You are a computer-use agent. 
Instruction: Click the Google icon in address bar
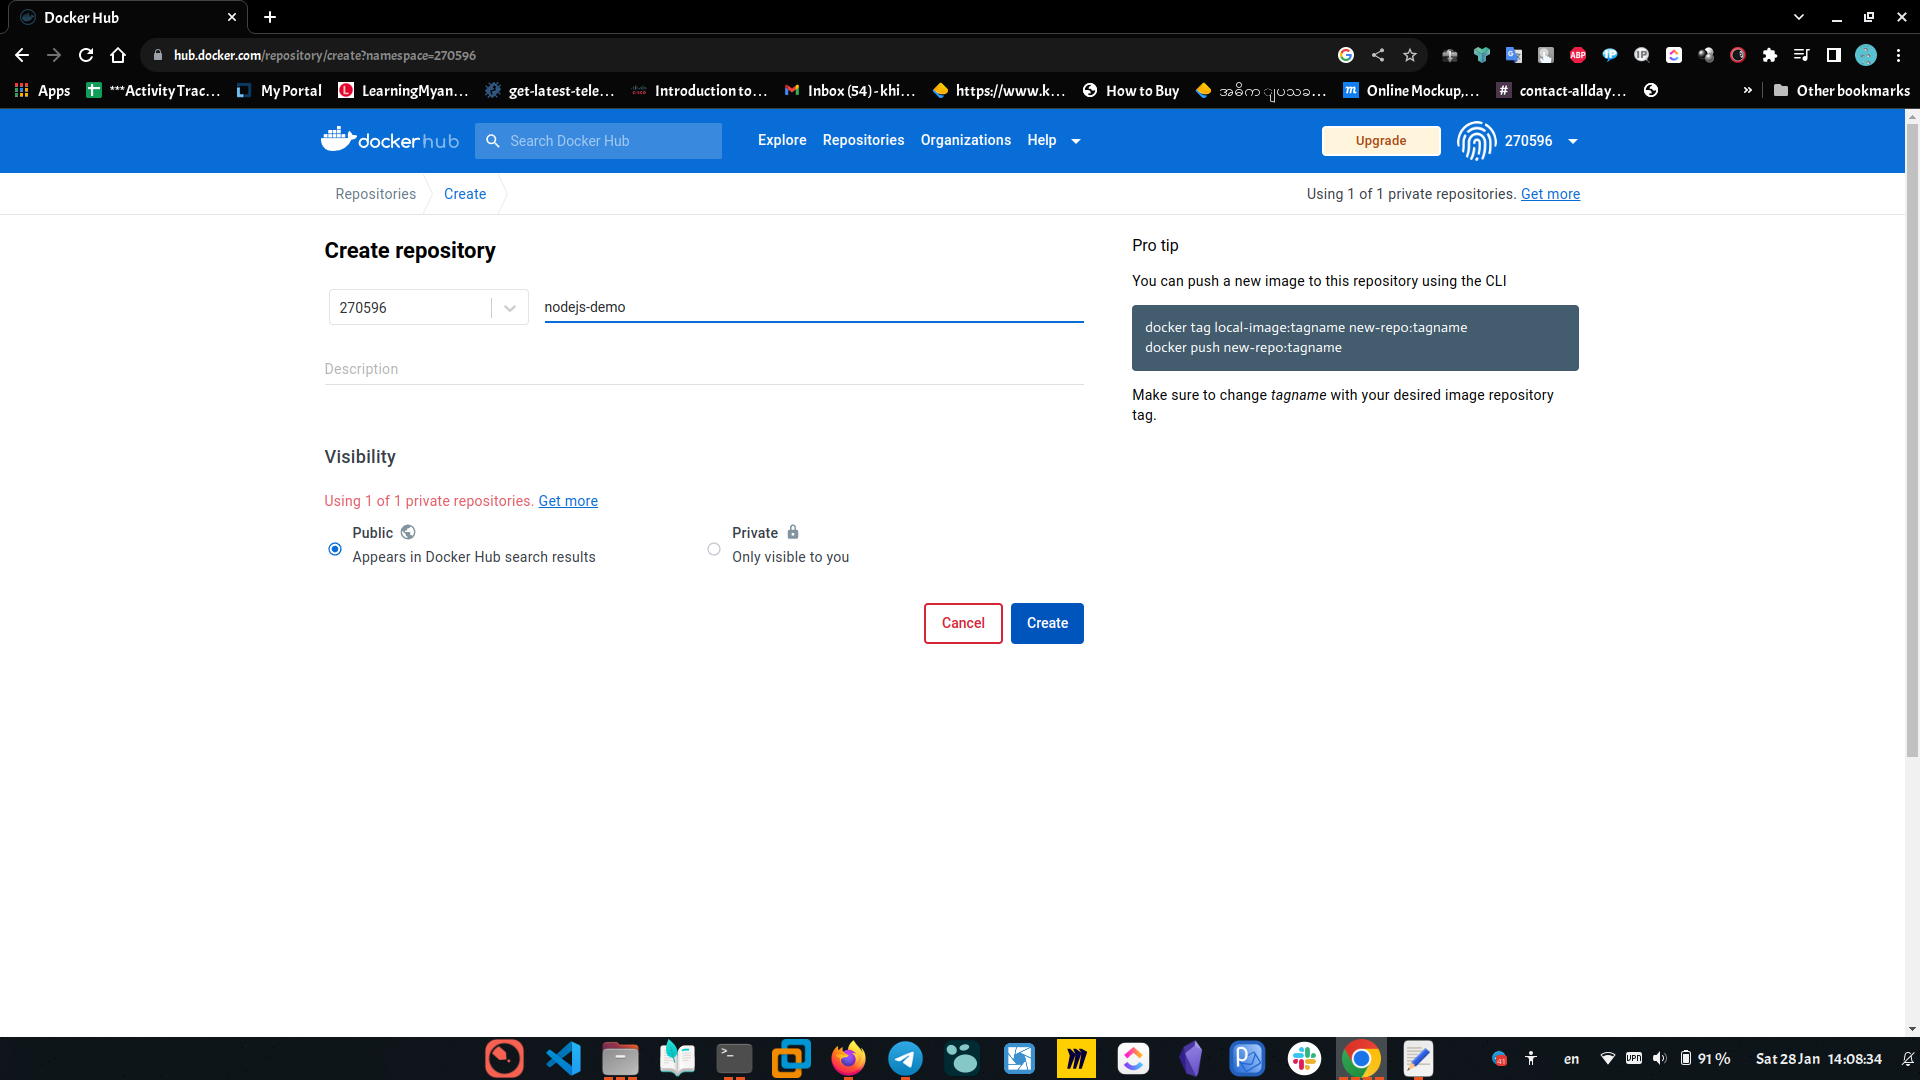pos(1346,55)
